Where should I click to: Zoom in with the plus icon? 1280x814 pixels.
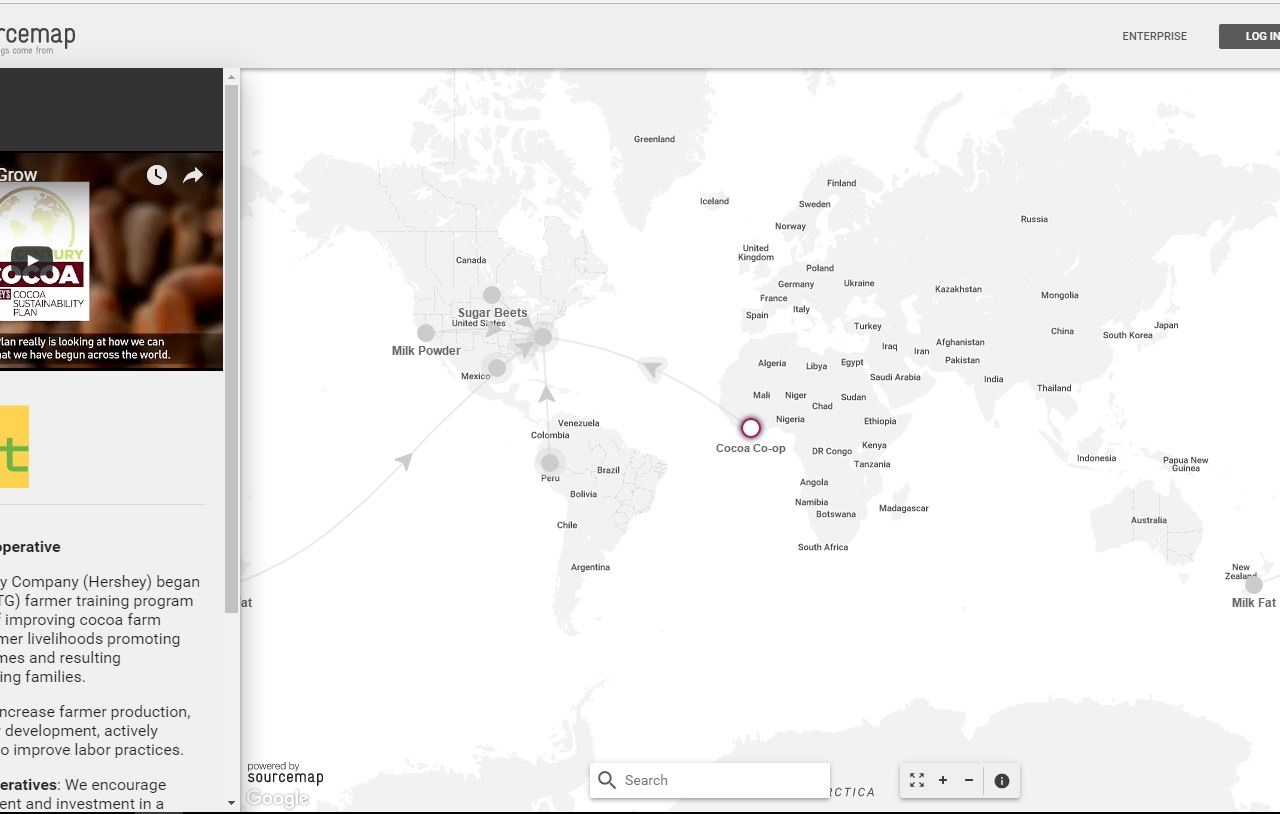943,780
